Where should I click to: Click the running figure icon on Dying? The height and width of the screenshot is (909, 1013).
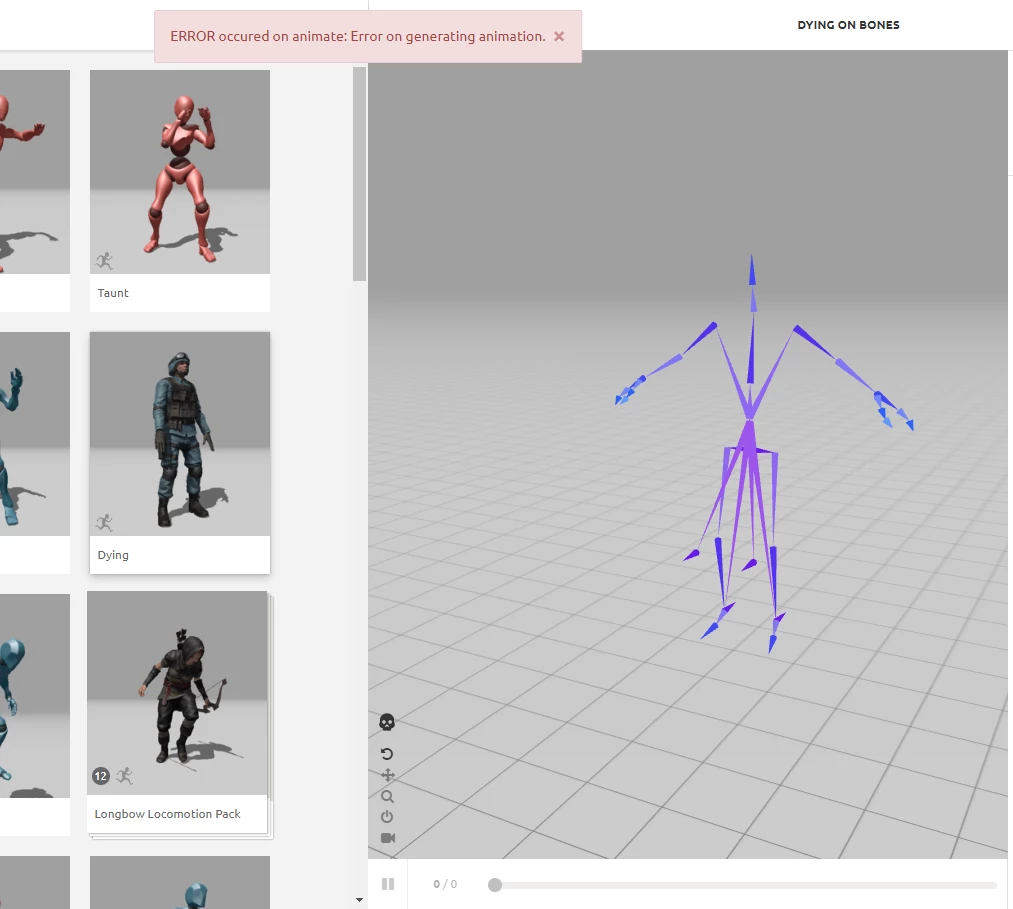tap(104, 523)
